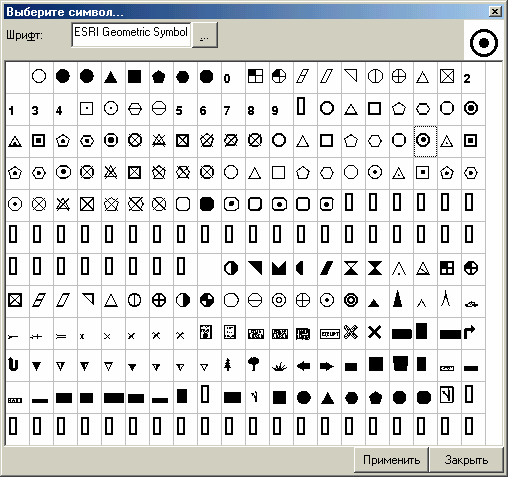This screenshot has width=508, height=477.
Task: Select the deciduous tree symbol
Action: click(x=254, y=364)
